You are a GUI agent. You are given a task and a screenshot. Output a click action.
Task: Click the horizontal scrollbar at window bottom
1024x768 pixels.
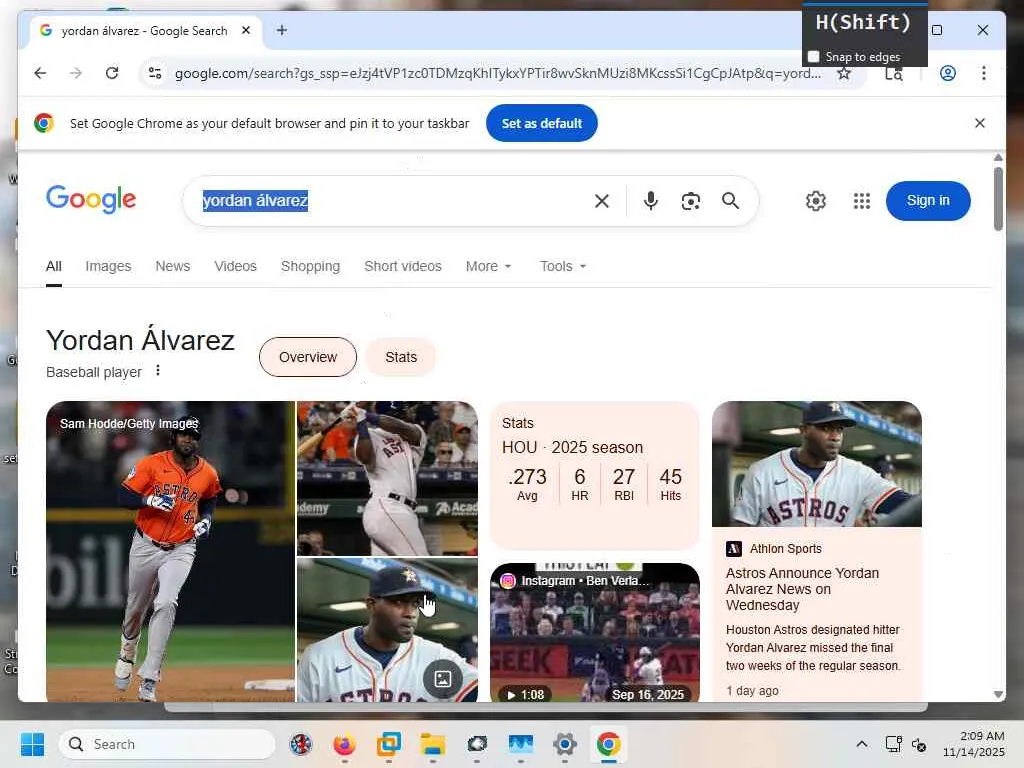pyautogui.click(x=545, y=707)
